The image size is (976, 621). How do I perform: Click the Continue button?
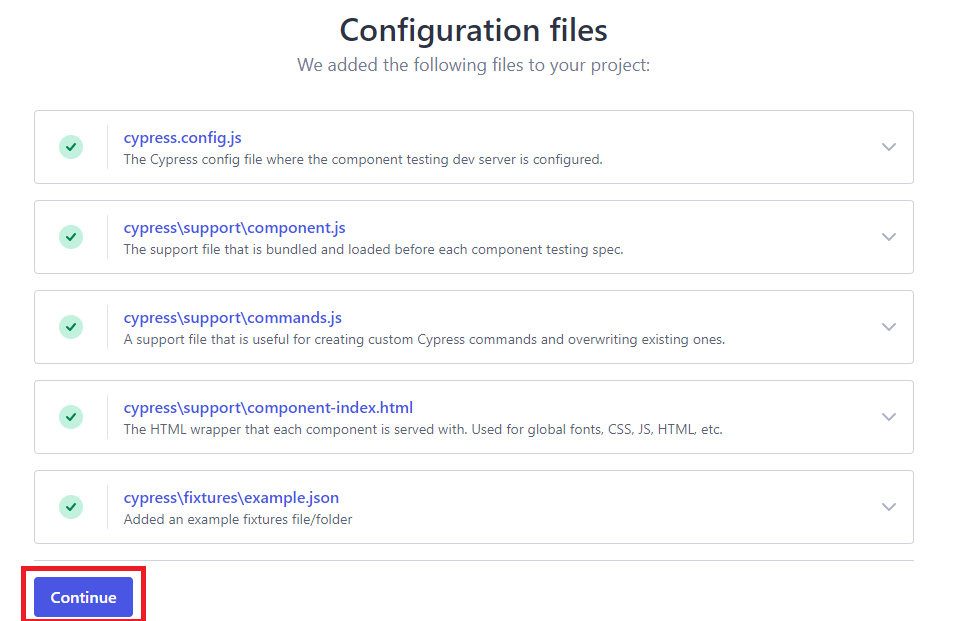(82, 597)
